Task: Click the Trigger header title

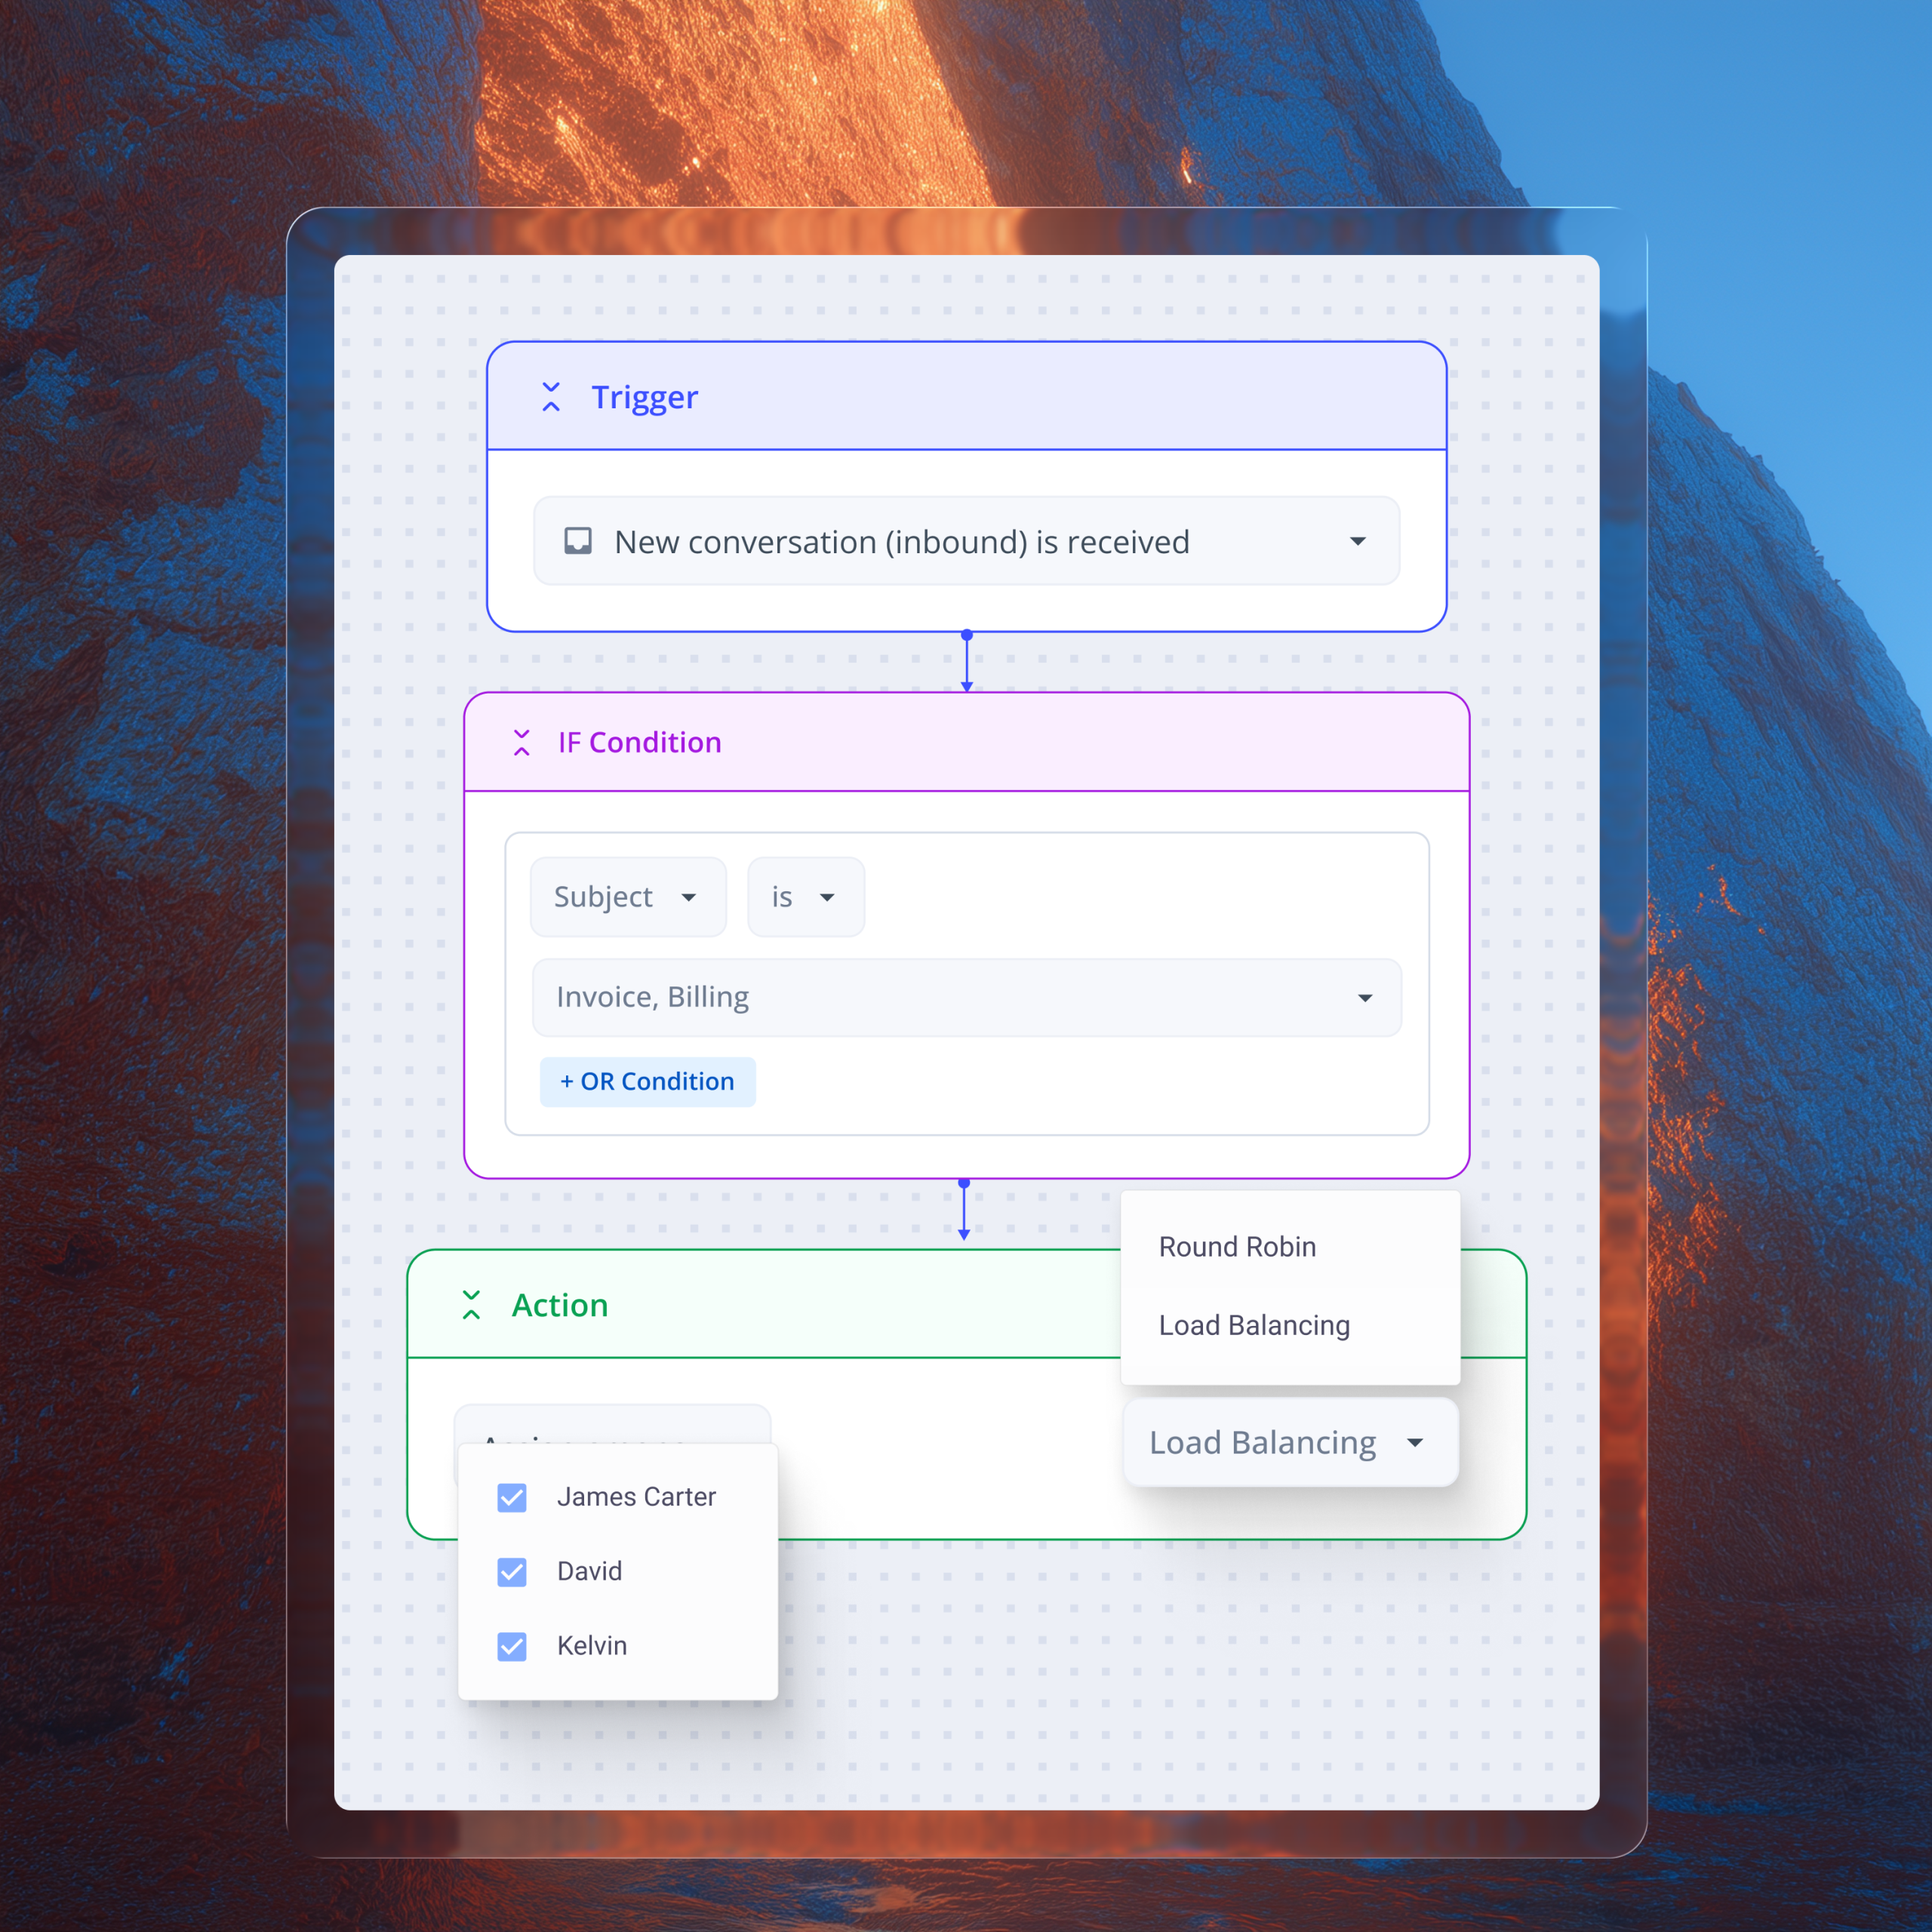Action: click(x=644, y=397)
